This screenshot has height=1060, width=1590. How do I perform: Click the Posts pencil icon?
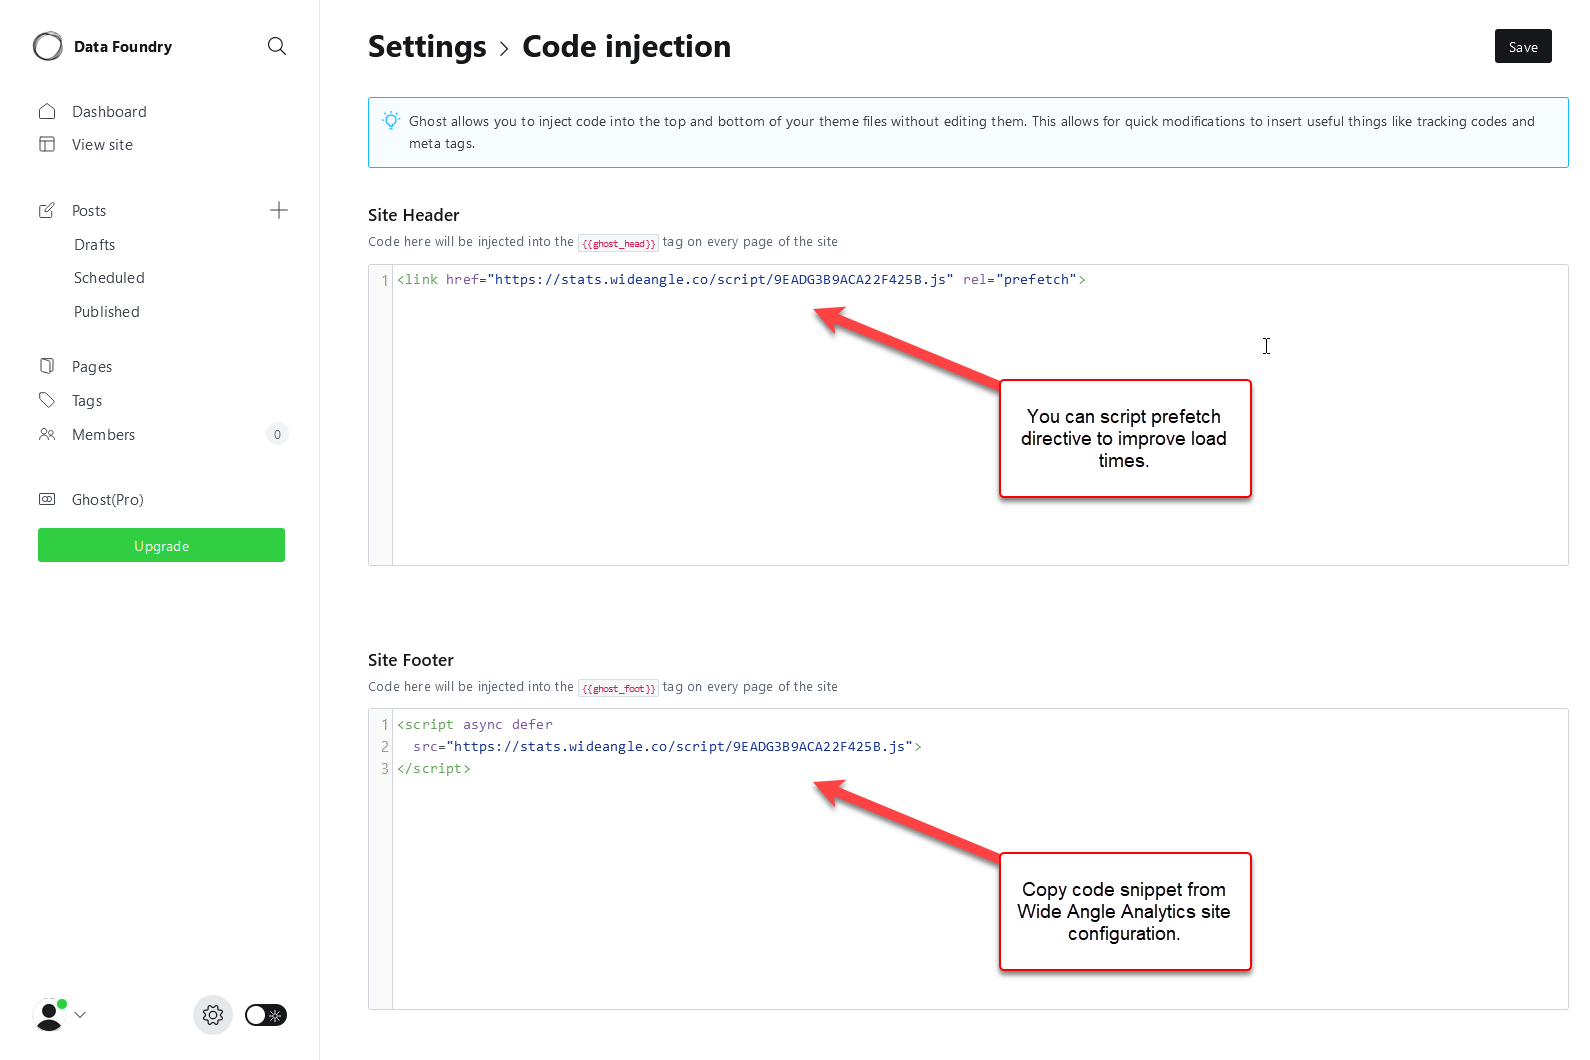tap(47, 210)
